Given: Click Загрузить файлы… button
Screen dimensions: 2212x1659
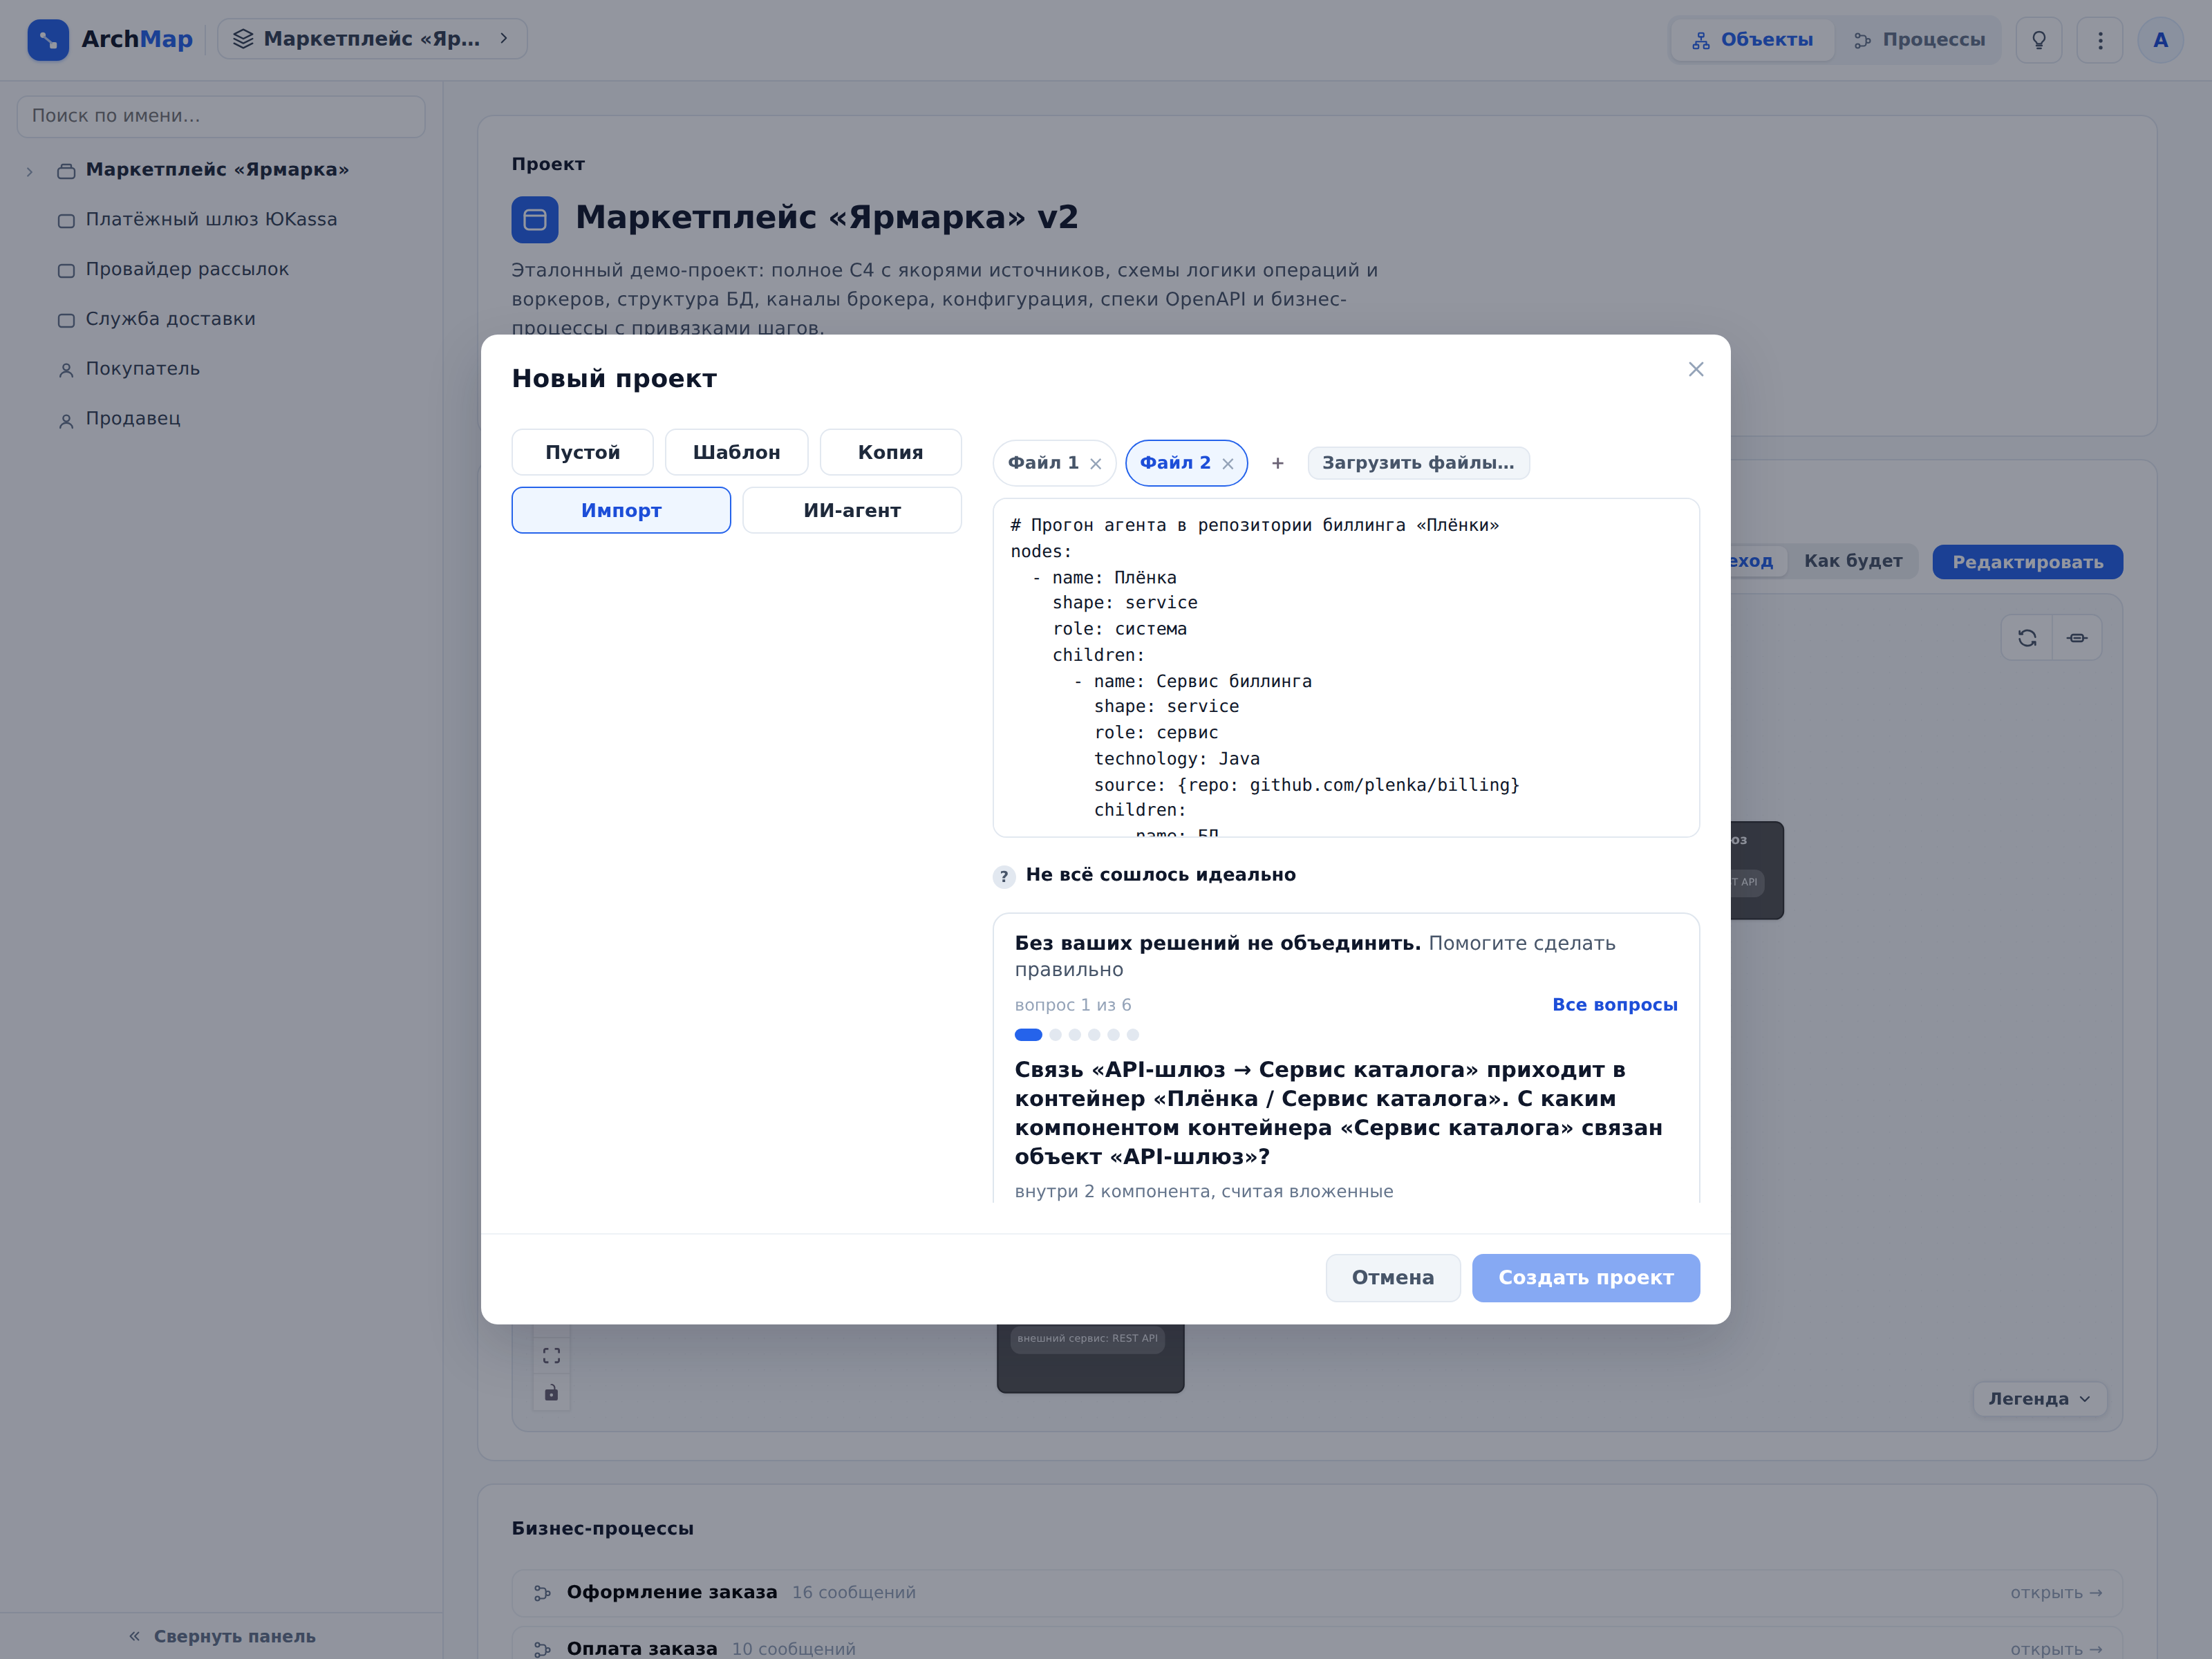Looking at the screenshot, I should (1418, 463).
